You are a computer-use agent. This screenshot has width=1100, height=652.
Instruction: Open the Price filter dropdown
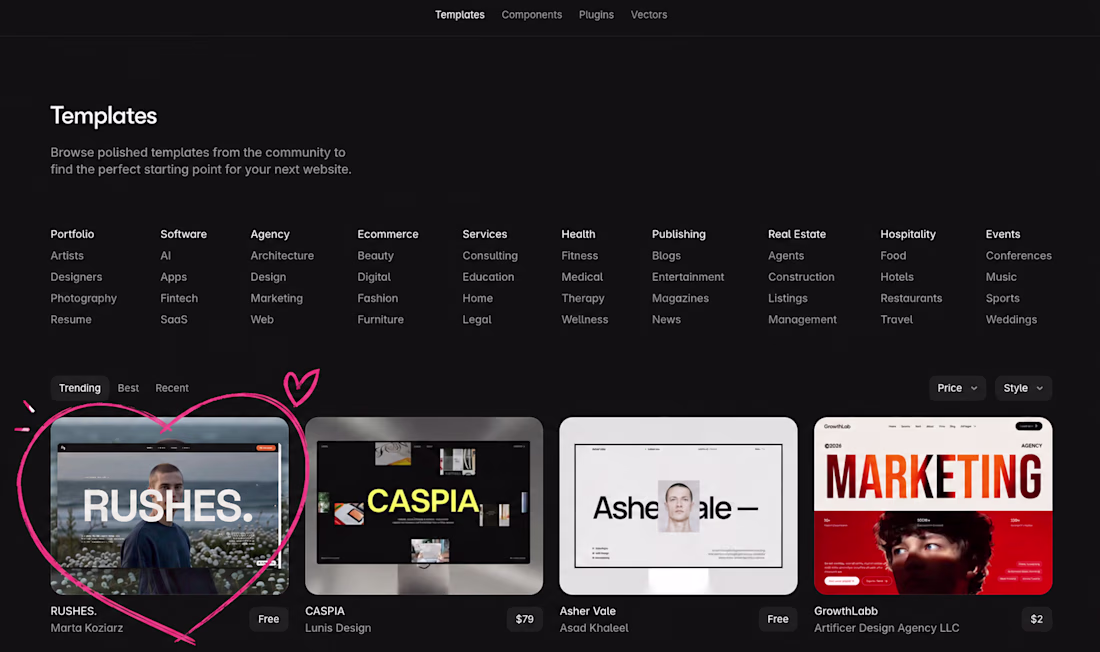tap(957, 388)
